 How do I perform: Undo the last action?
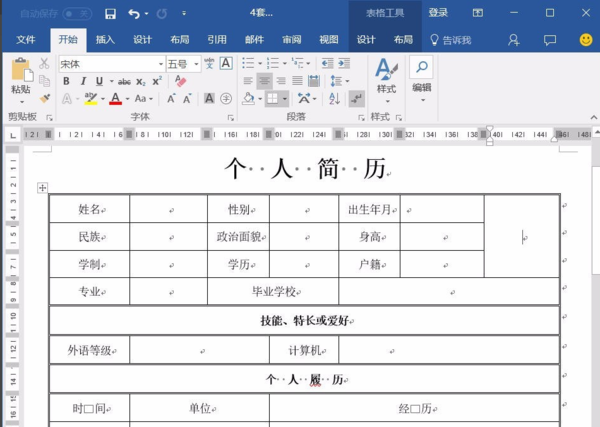[134, 14]
